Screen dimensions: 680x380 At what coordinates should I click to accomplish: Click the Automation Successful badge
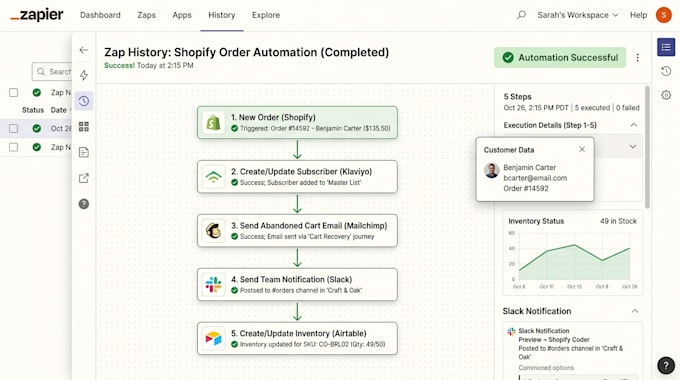pos(560,57)
